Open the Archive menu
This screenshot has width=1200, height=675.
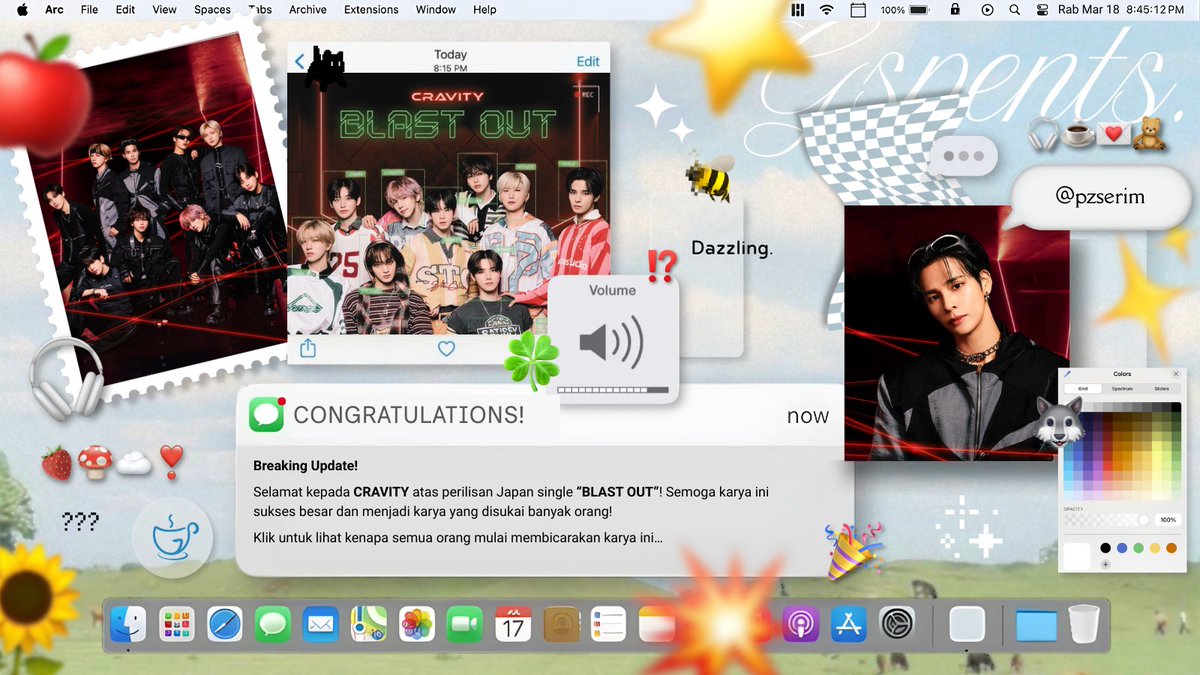307,9
